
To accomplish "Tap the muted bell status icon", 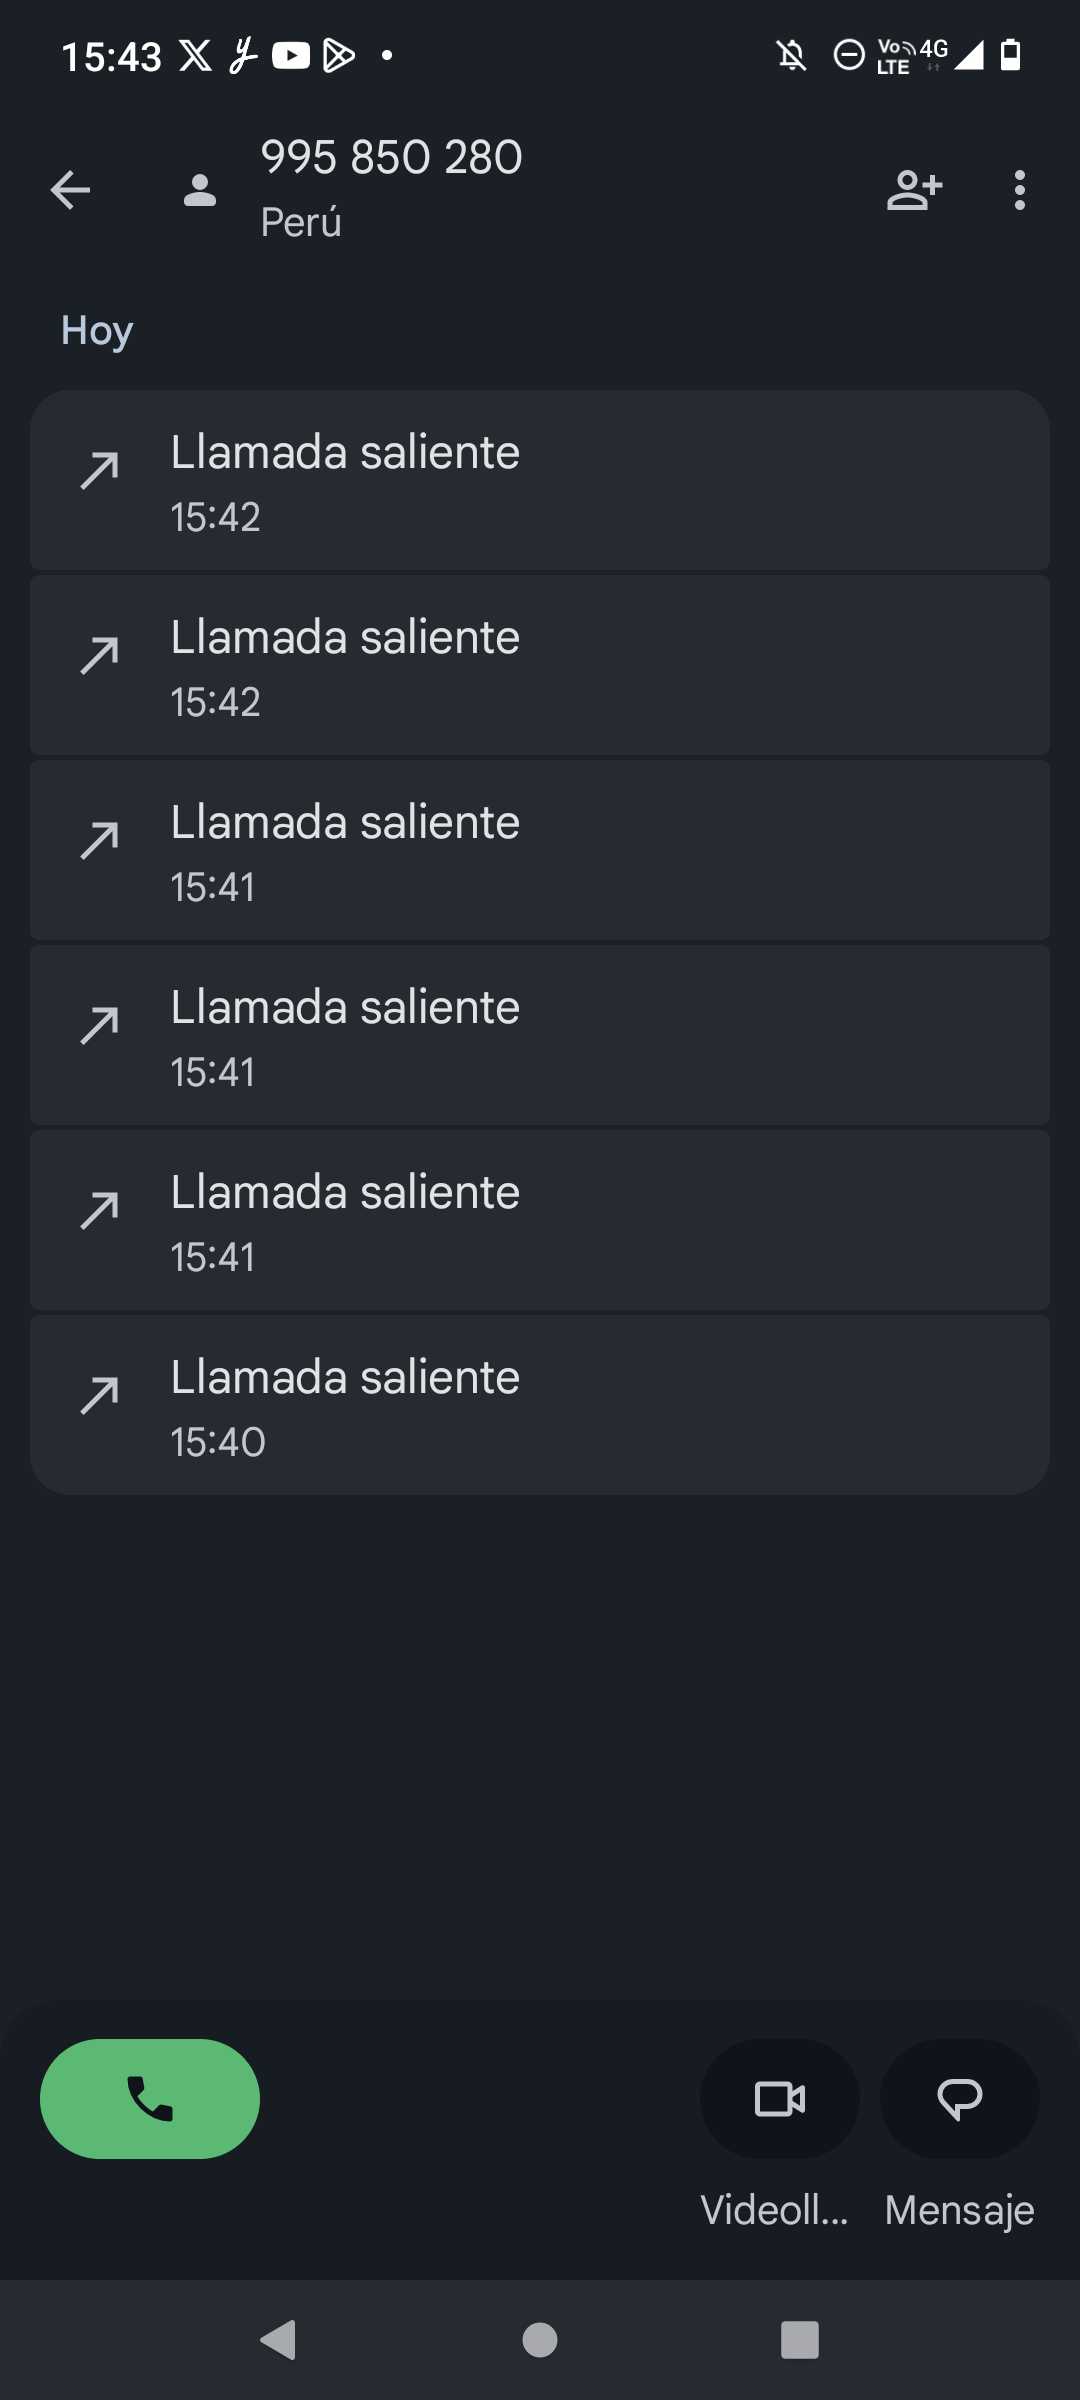I will coord(792,55).
